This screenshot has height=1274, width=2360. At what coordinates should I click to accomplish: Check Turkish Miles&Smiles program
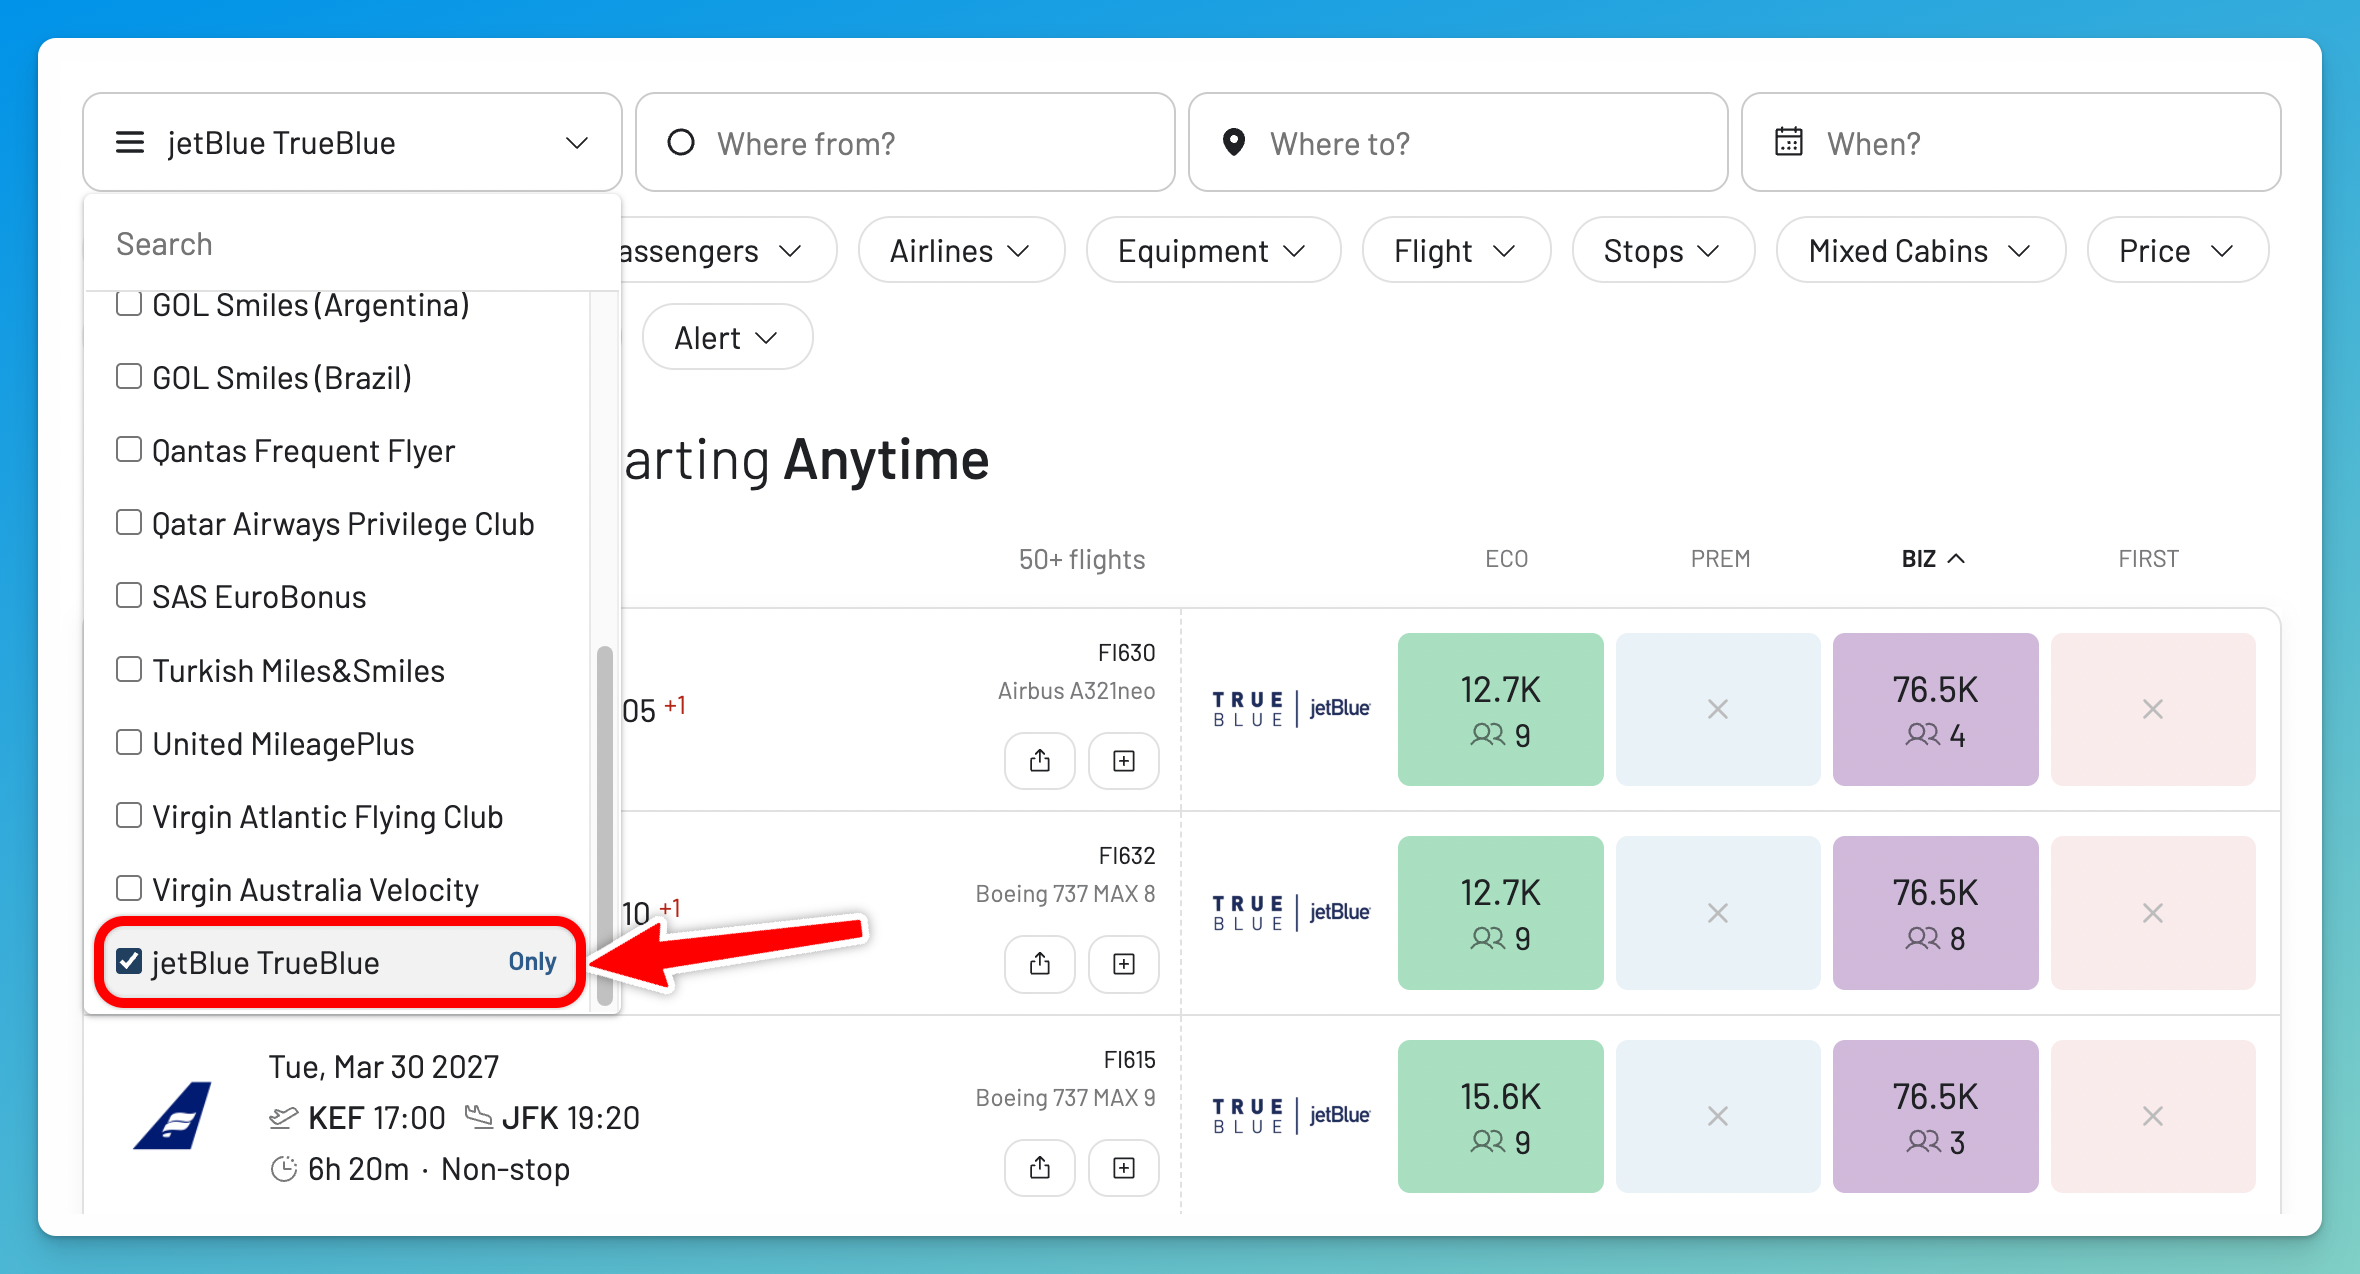click(x=129, y=669)
